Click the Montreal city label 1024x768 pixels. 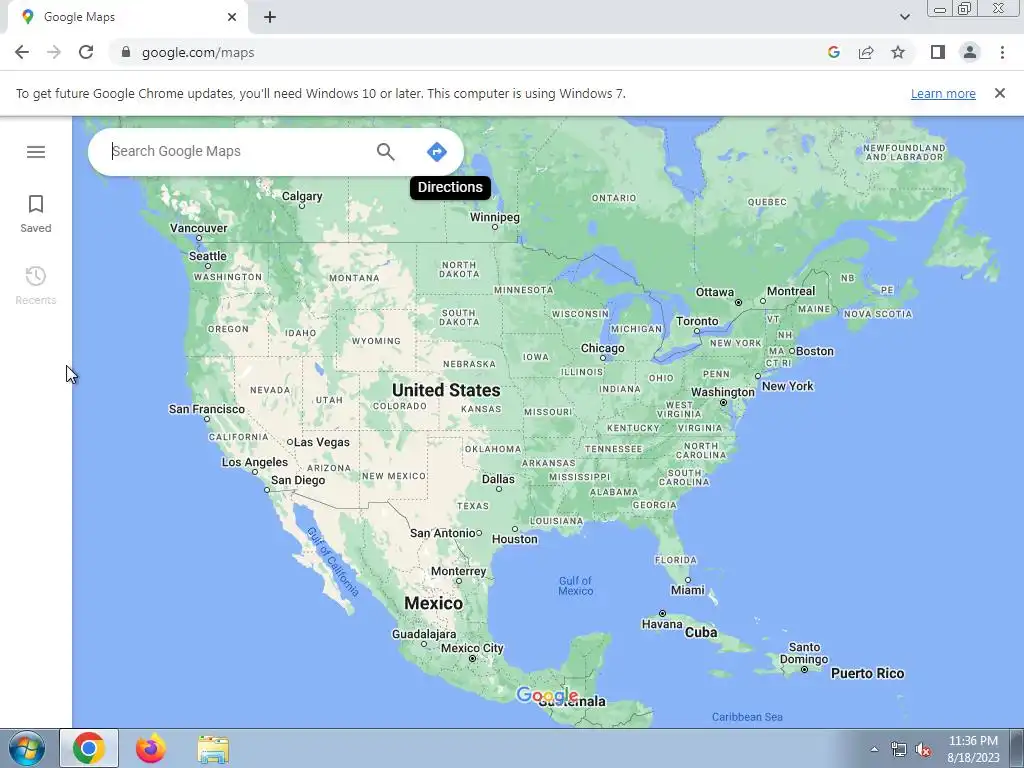pyautogui.click(x=791, y=291)
